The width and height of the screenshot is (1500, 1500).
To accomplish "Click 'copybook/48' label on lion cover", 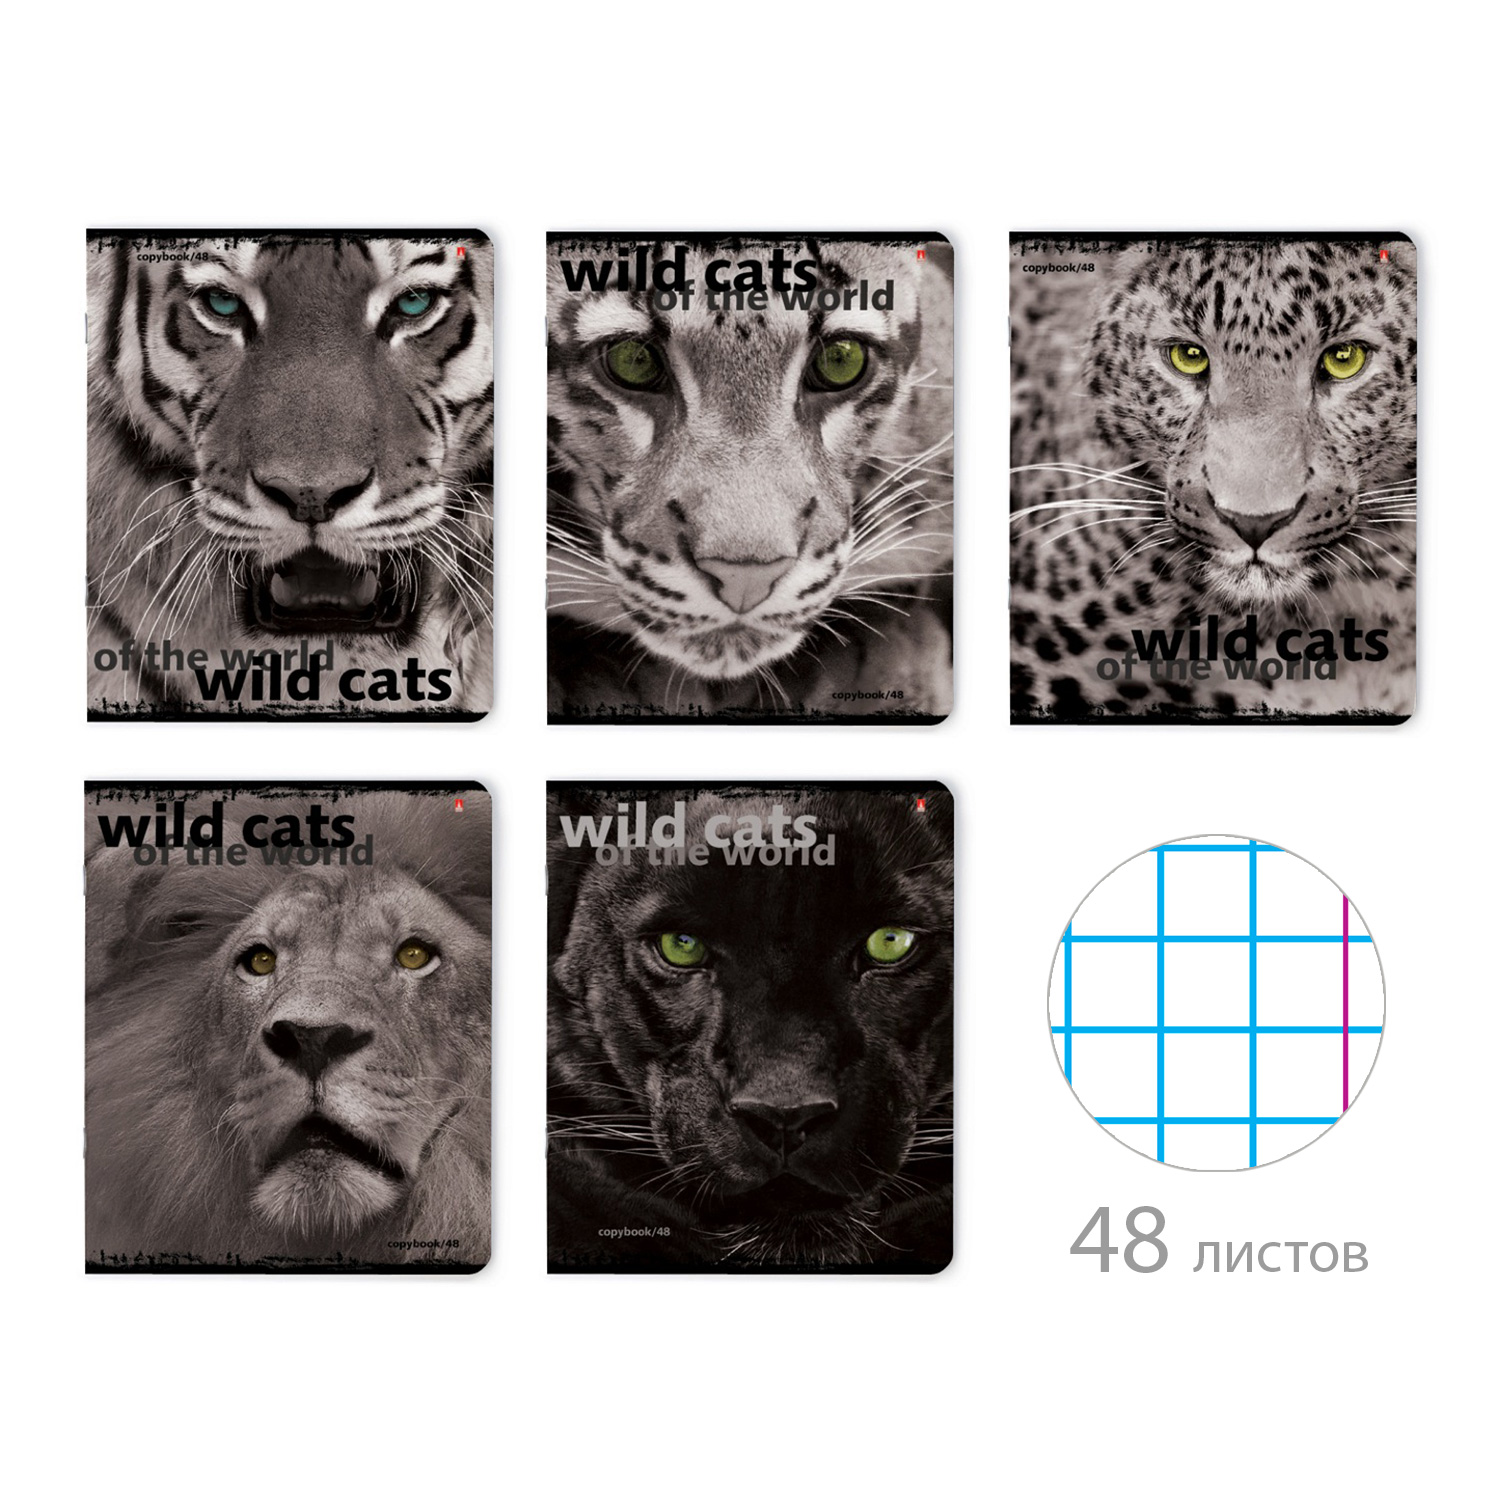I will tap(423, 1244).
